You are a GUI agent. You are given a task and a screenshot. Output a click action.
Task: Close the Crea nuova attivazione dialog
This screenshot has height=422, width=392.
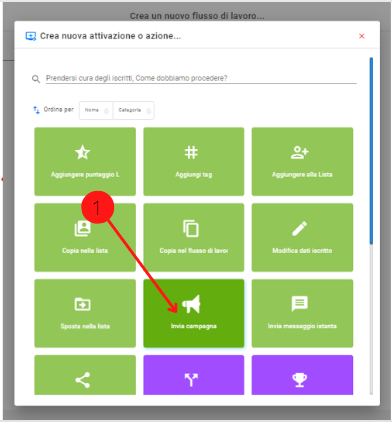pyautogui.click(x=362, y=36)
